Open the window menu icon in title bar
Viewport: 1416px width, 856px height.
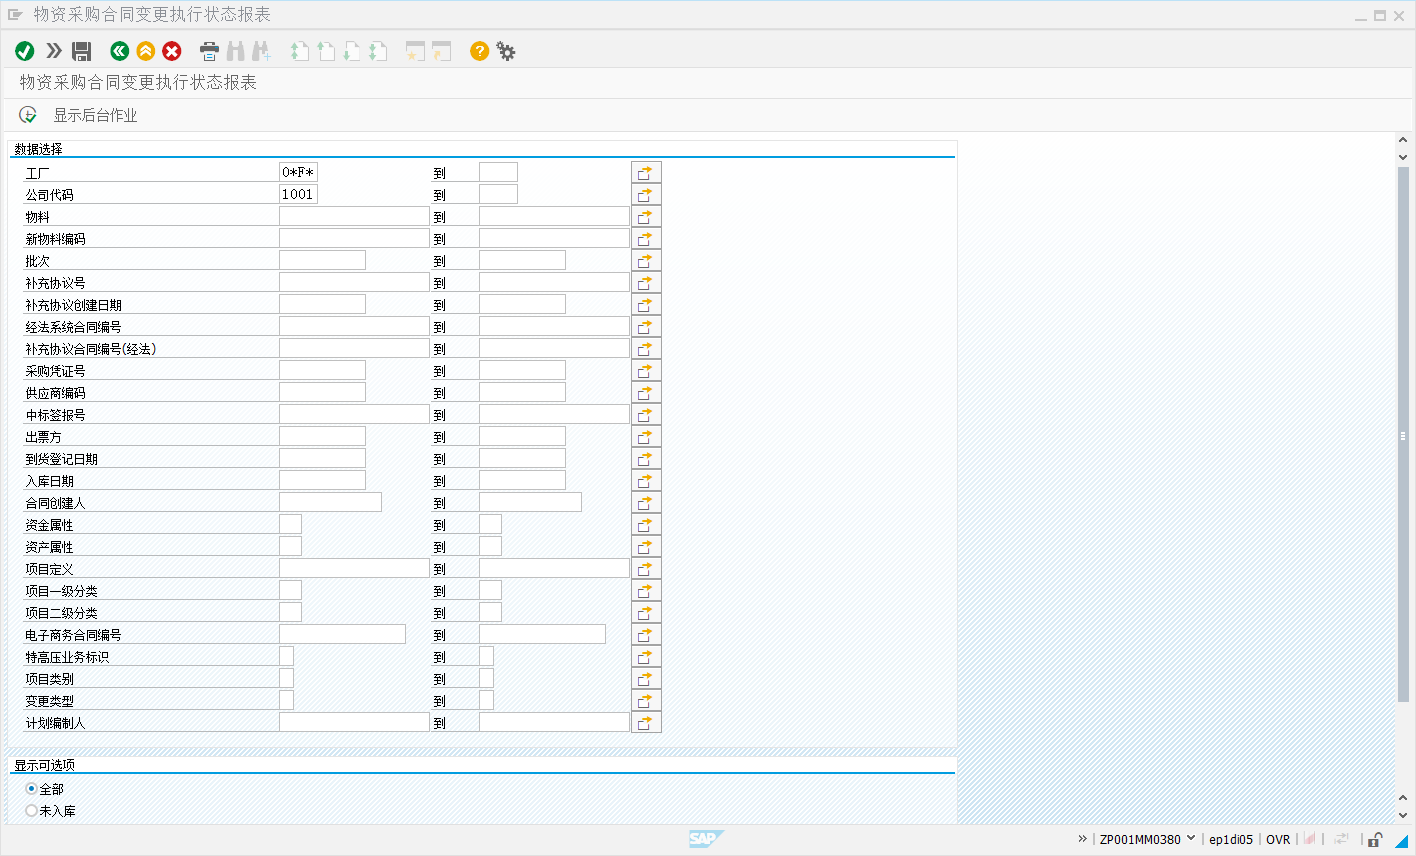pyautogui.click(x=15, y=15)
